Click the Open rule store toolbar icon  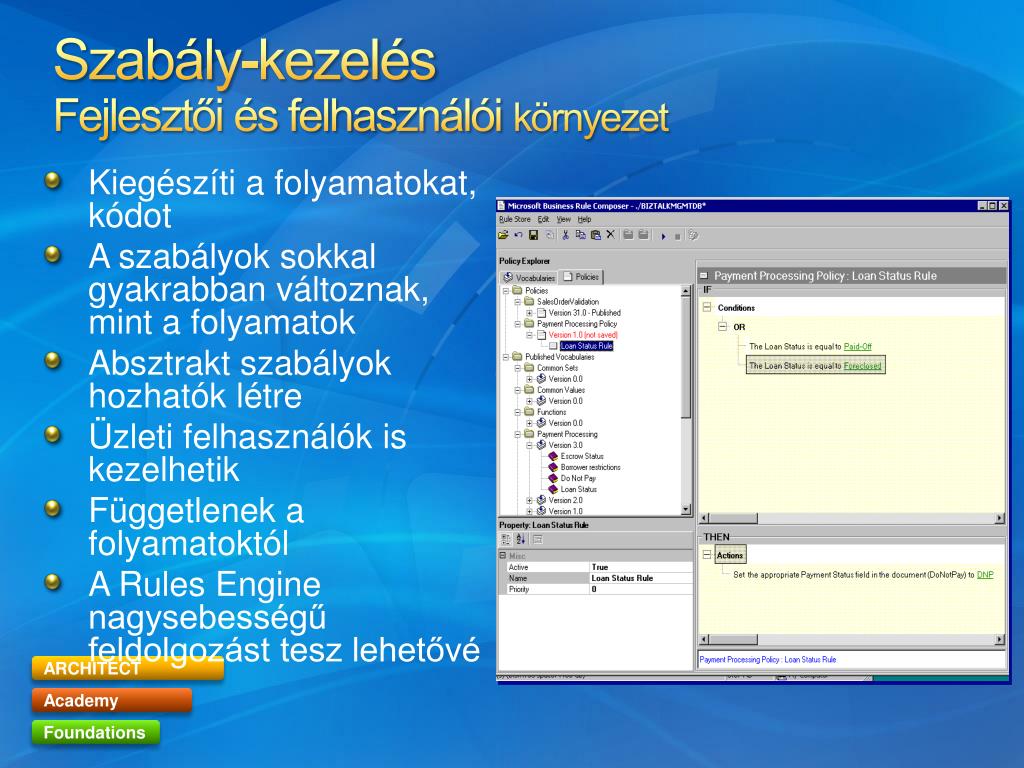[x=503, y=235]
